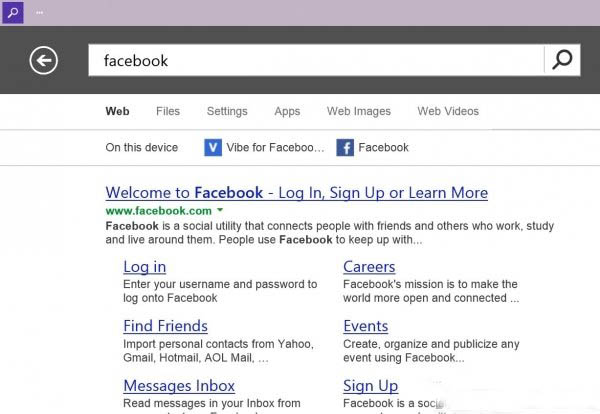Click the search box containing facebook
This screenshot has width=600, height=414.
coord(316,60)
